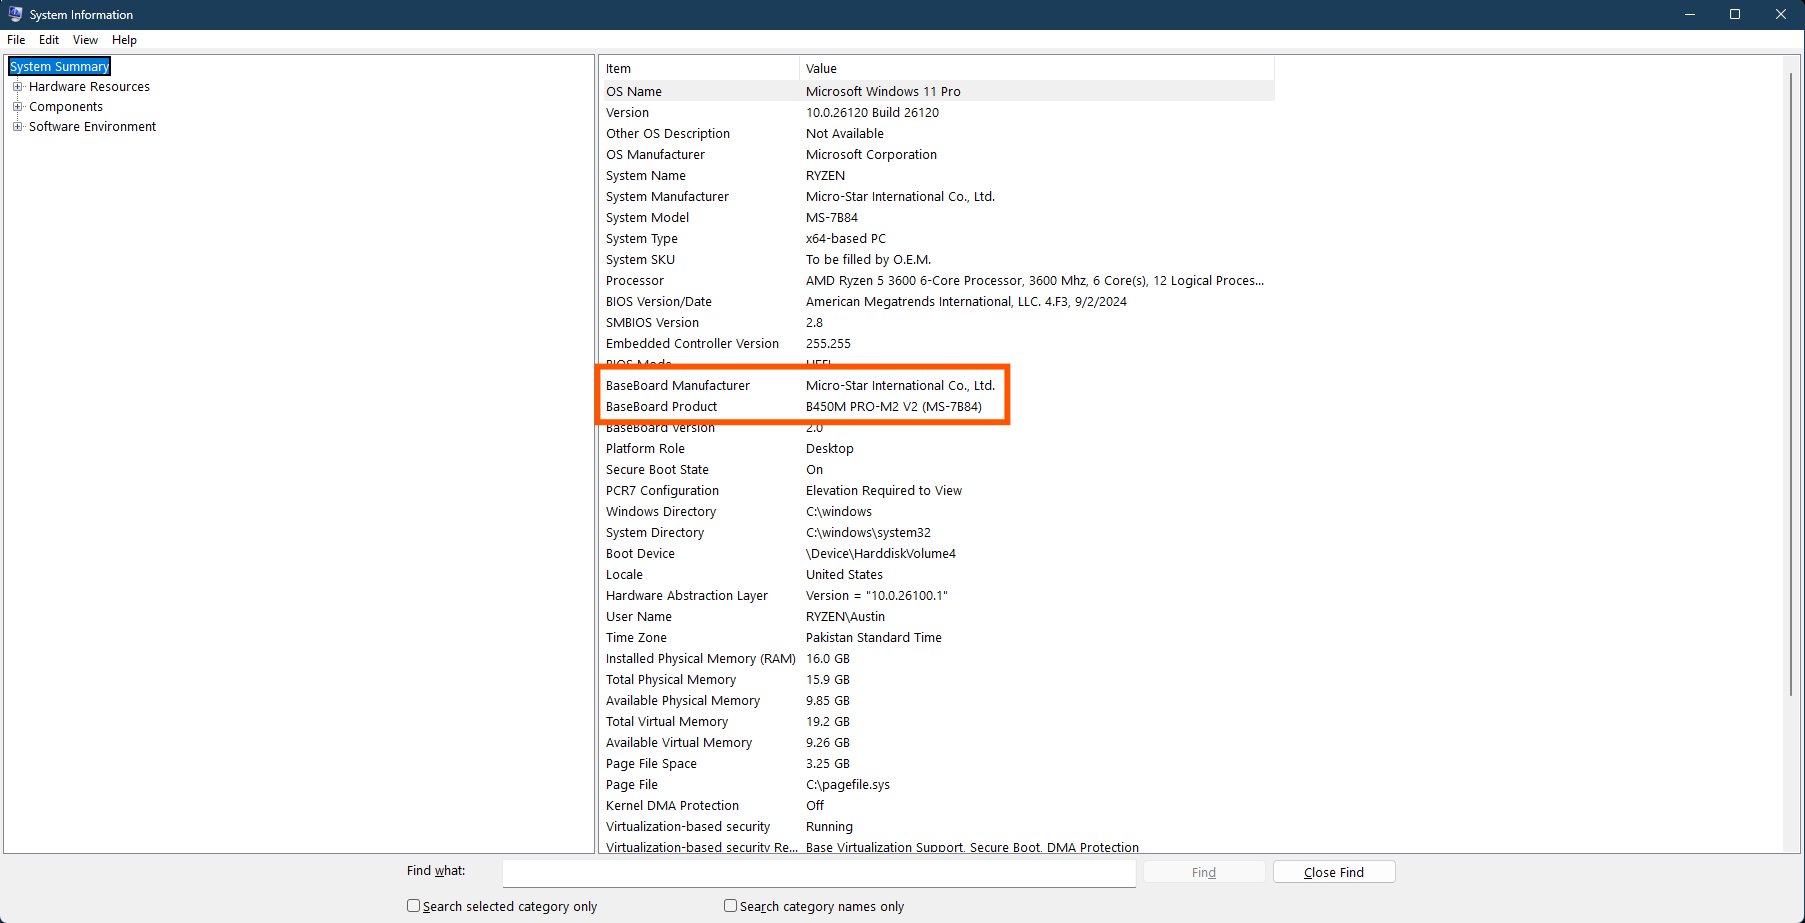Click the Value column header
The image size is (1805, 923).
click(x=1037, y=68)
